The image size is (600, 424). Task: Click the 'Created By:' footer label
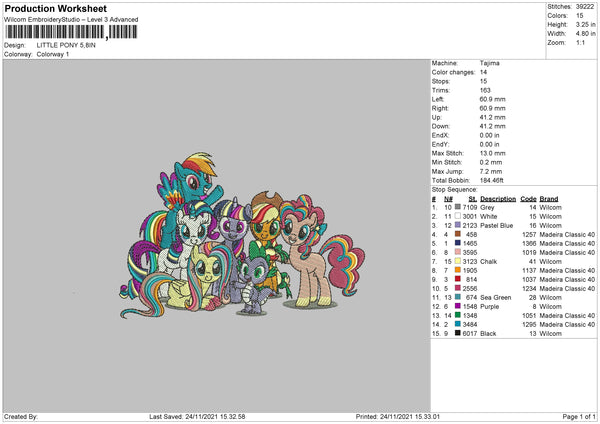[21, 417]
